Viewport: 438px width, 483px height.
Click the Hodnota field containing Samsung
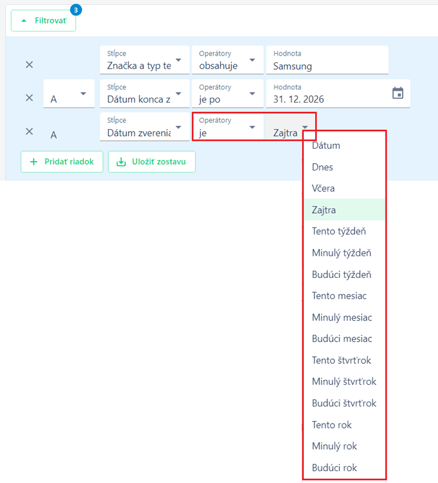327,60
